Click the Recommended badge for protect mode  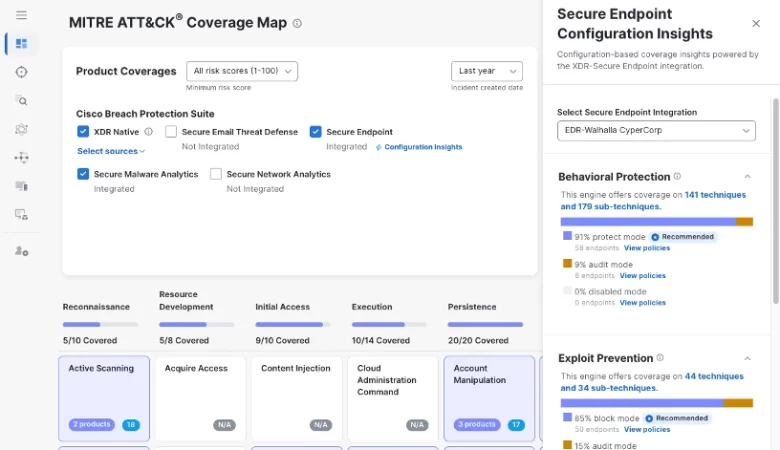pyautogui.click(x=683, y=237)
